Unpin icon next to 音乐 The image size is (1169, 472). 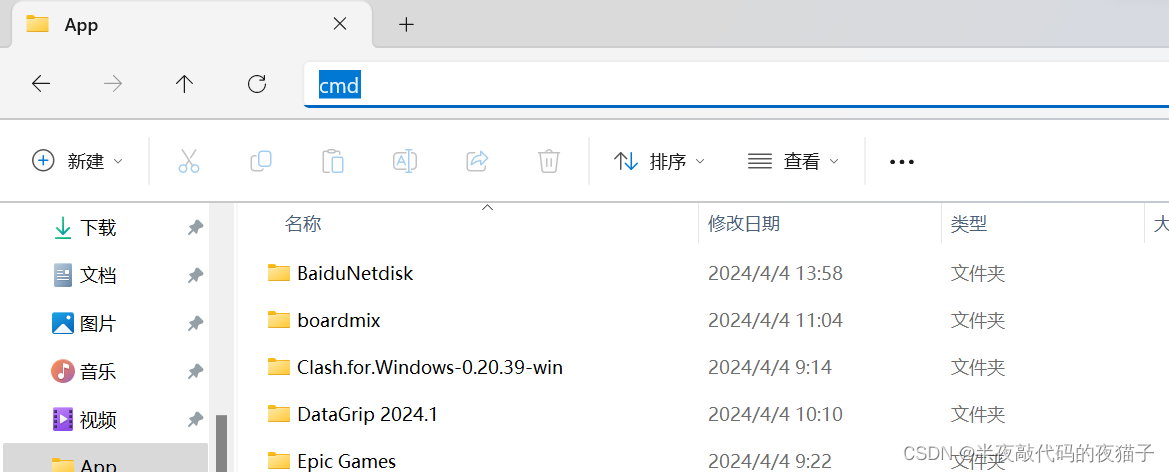pos(195,371)
